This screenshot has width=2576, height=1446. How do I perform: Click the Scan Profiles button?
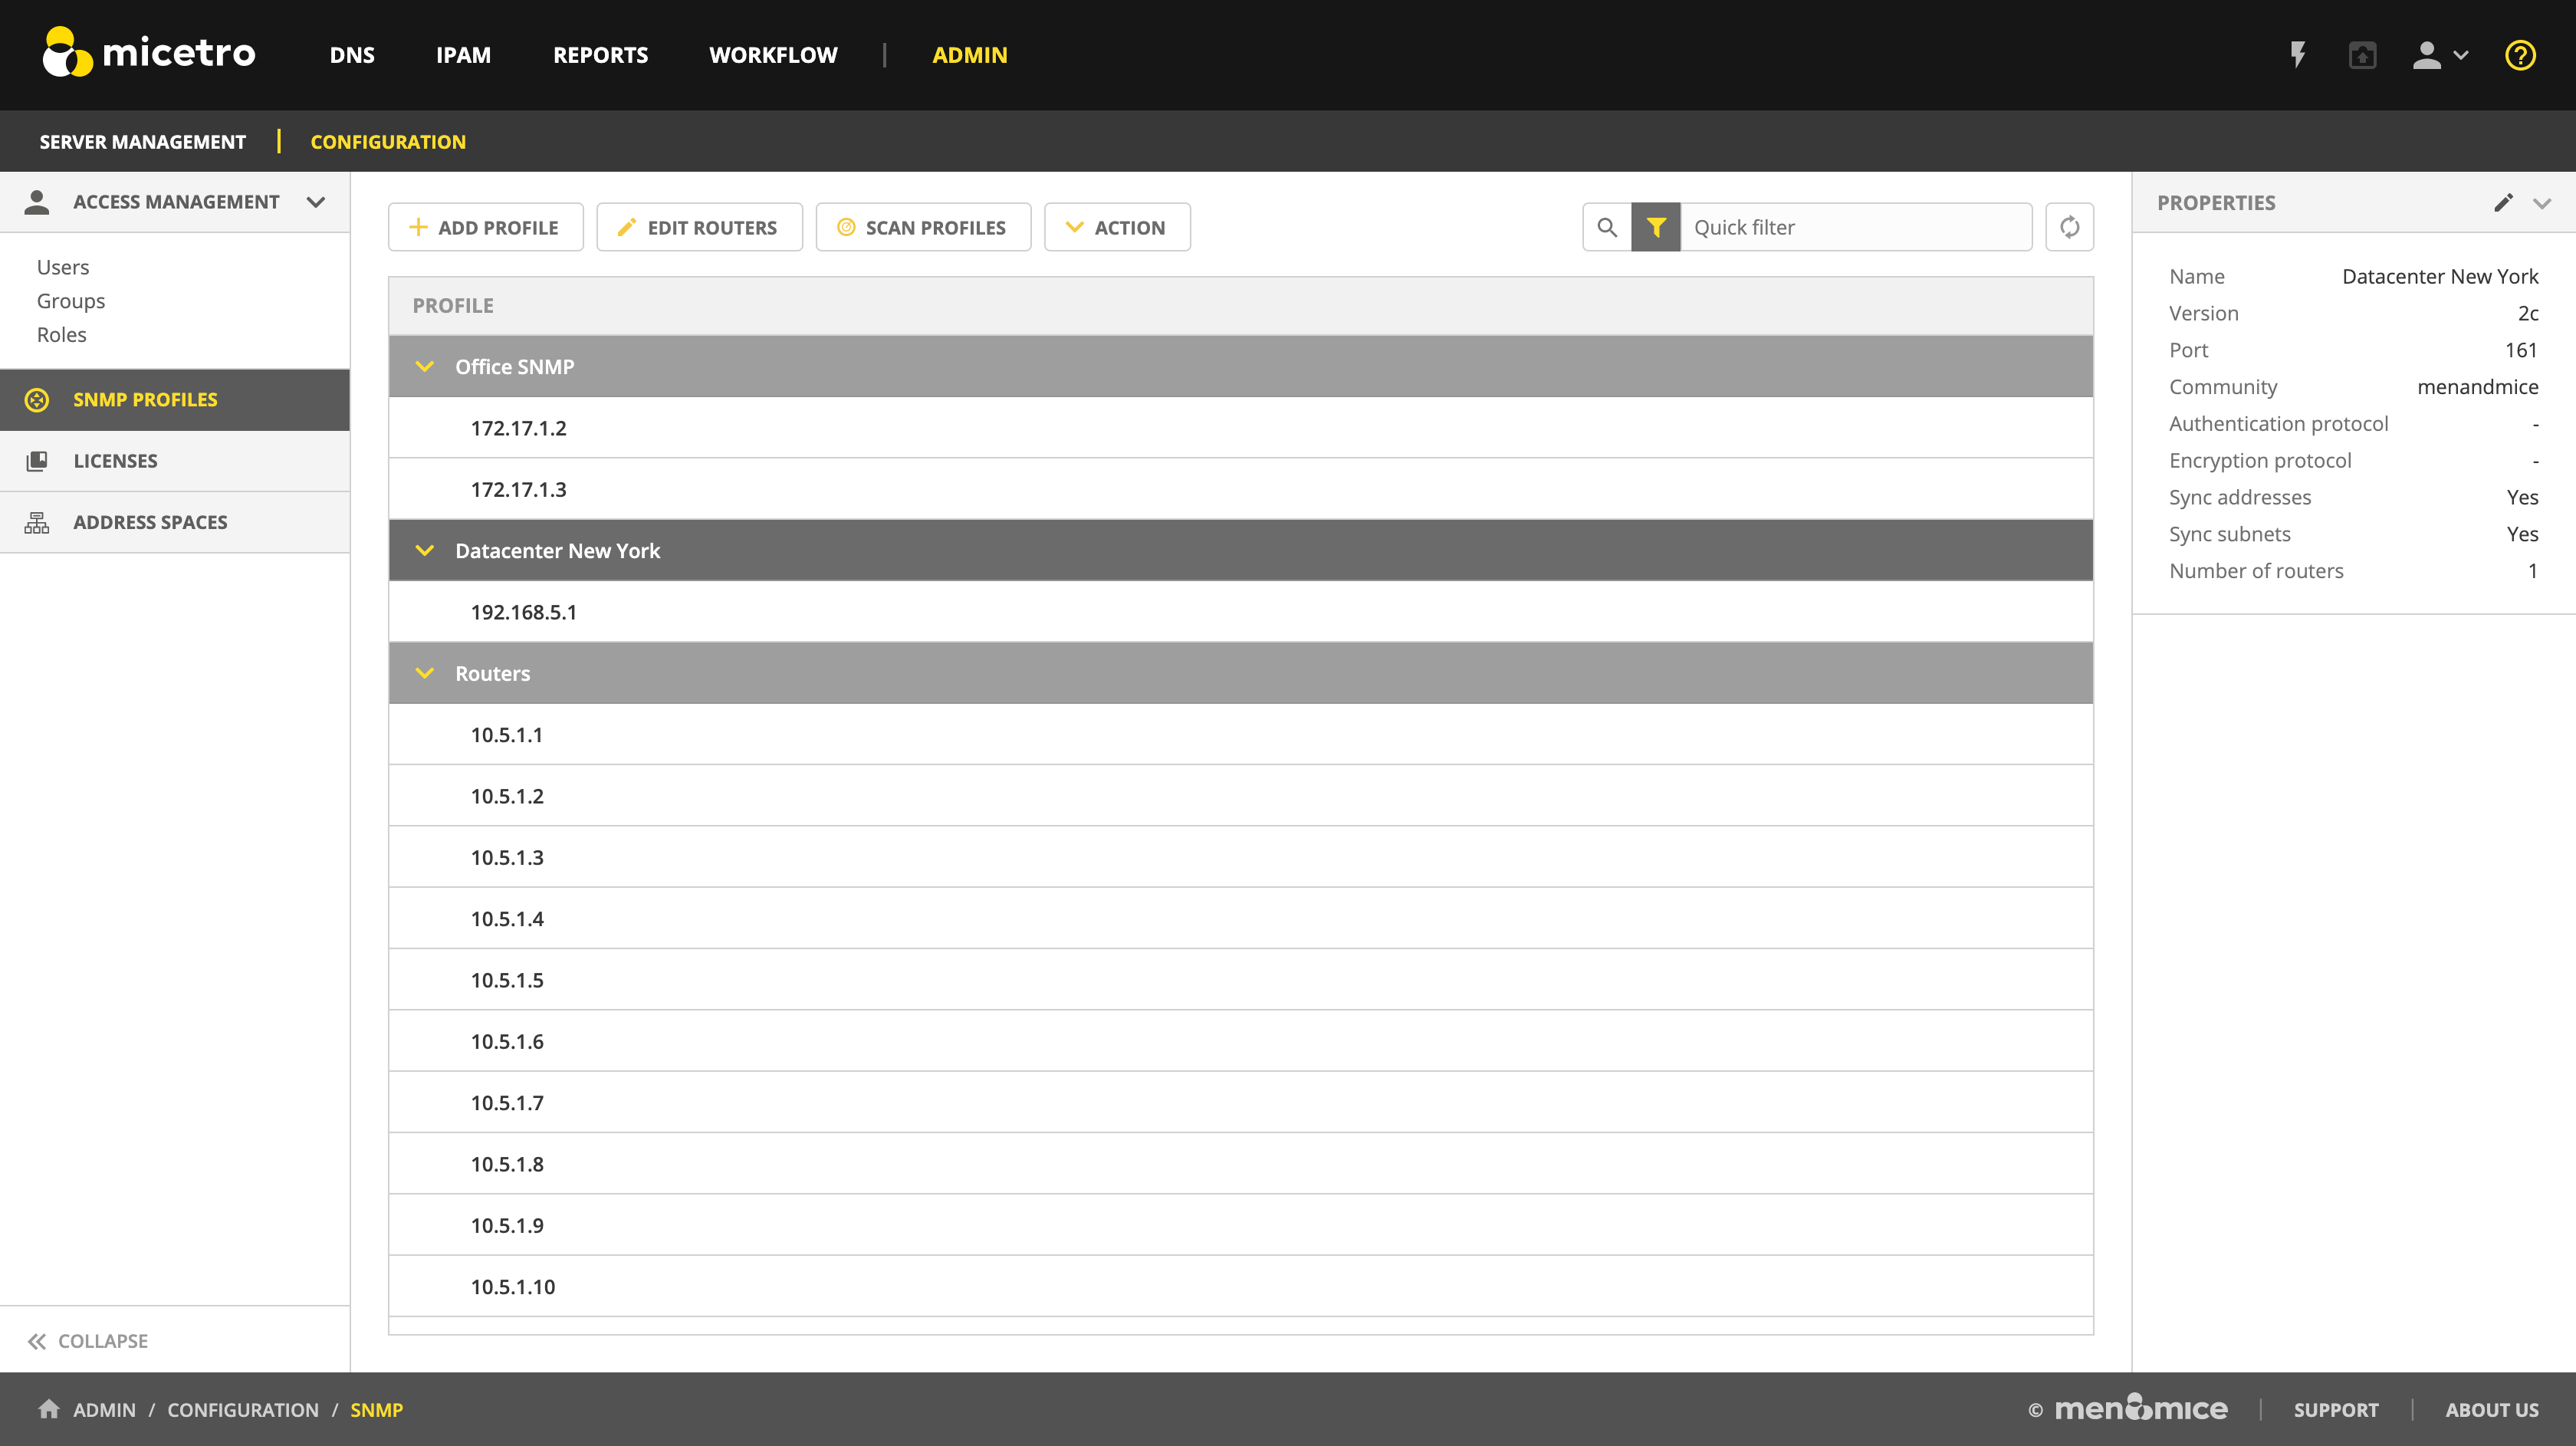point(922,227)
